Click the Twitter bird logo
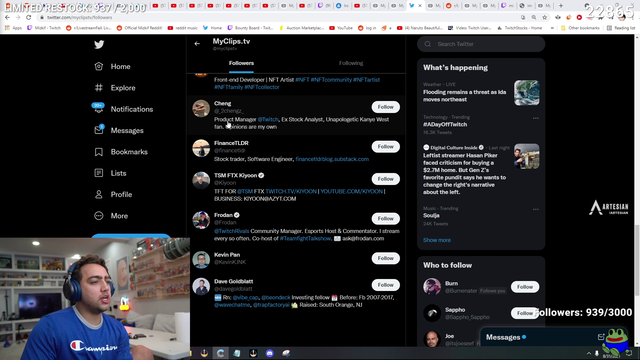Screen dimensions: 640x360 pyautogui.click(x=99, y=44)
